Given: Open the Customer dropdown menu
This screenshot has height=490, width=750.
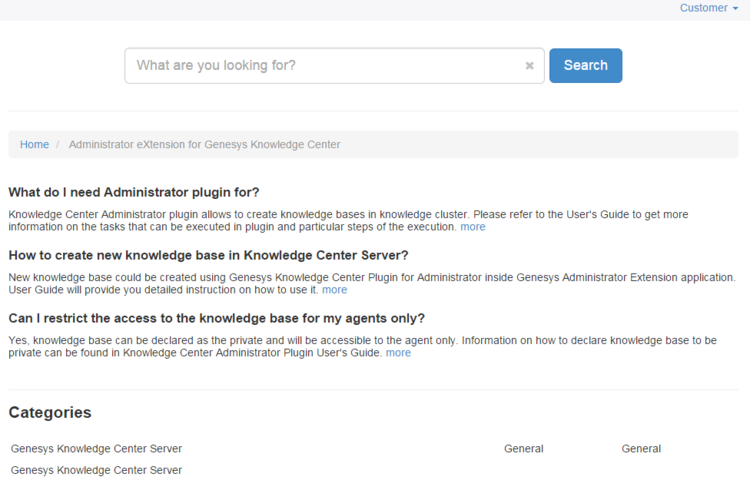Looking at the screenshot, I should pos(708,8).
